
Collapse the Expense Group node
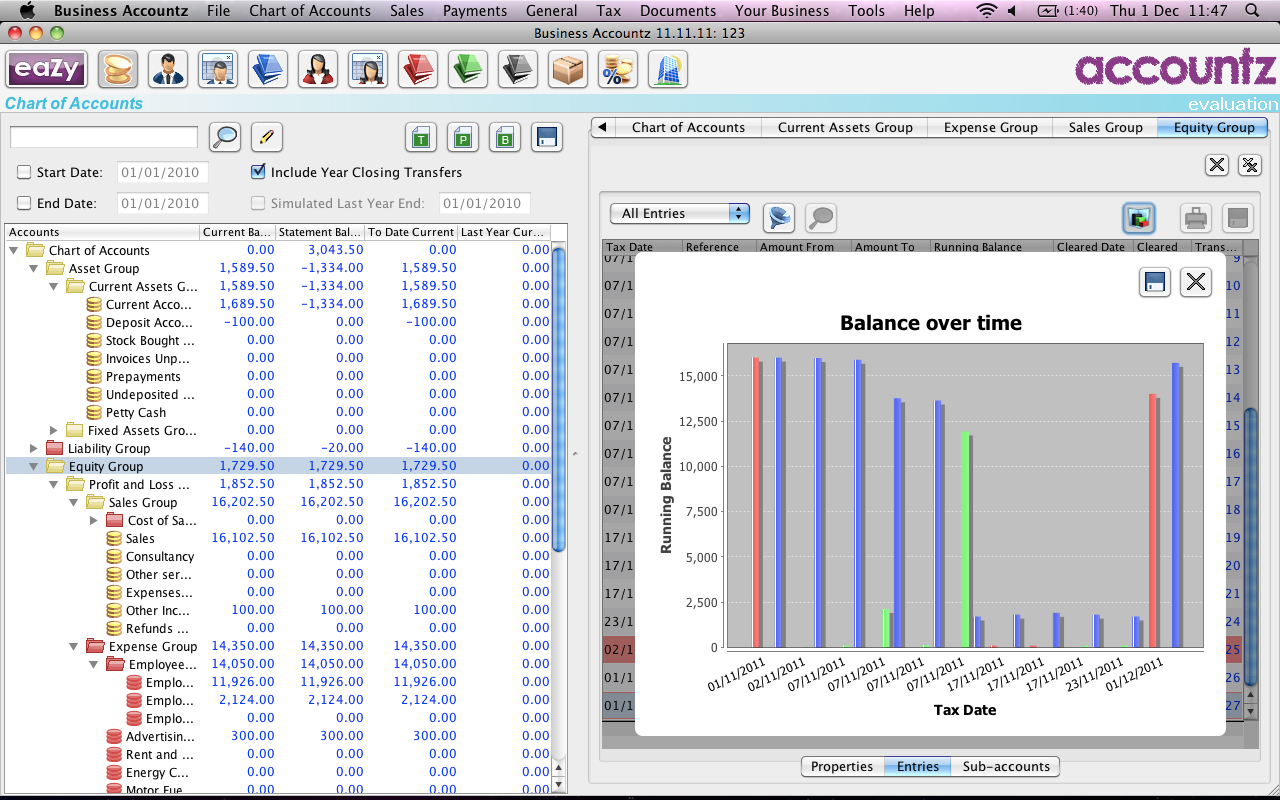point(74,646)
